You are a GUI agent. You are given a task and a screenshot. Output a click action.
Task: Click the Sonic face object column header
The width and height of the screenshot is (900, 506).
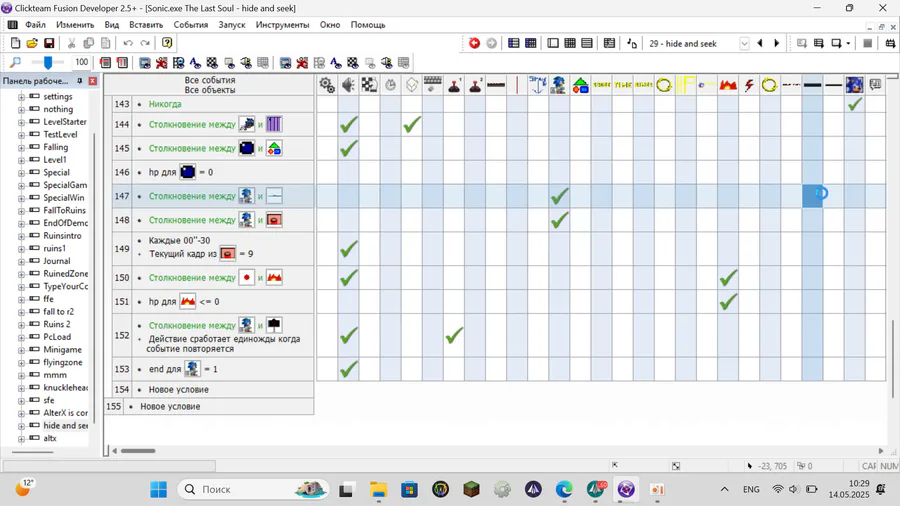point(854,85)
